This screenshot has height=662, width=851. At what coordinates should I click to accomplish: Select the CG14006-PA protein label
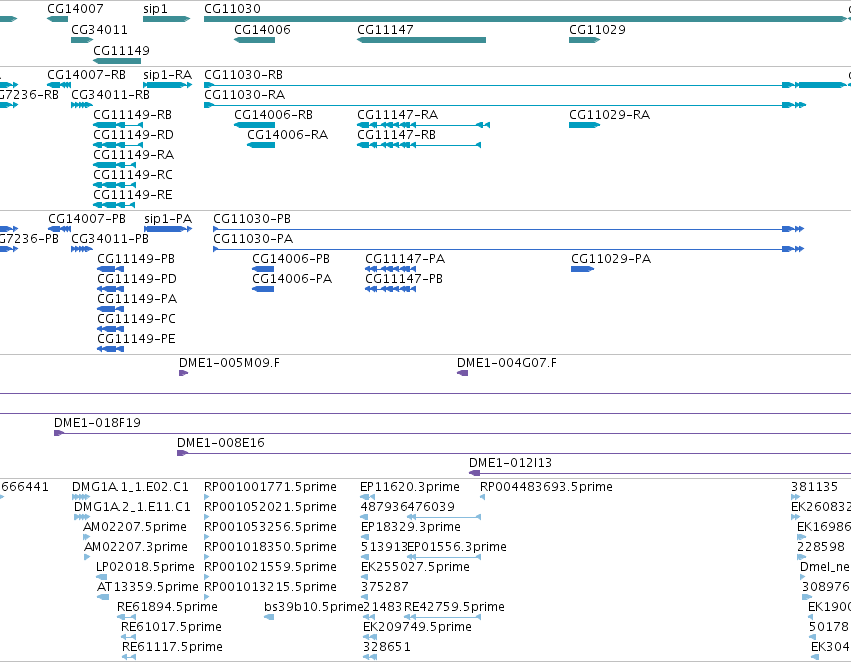(x=292, y=279)
